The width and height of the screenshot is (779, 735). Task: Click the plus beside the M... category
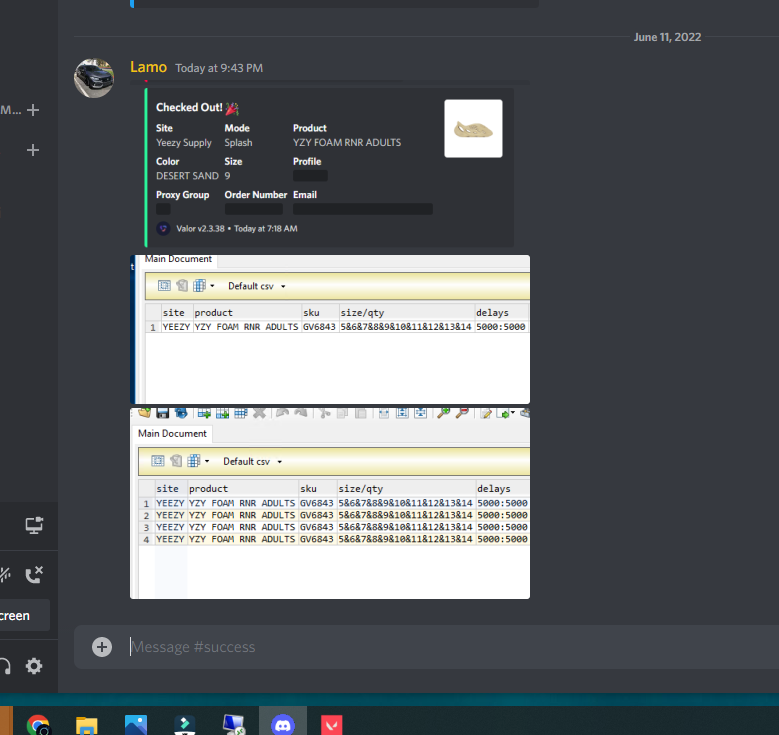(x=33, y=110)
